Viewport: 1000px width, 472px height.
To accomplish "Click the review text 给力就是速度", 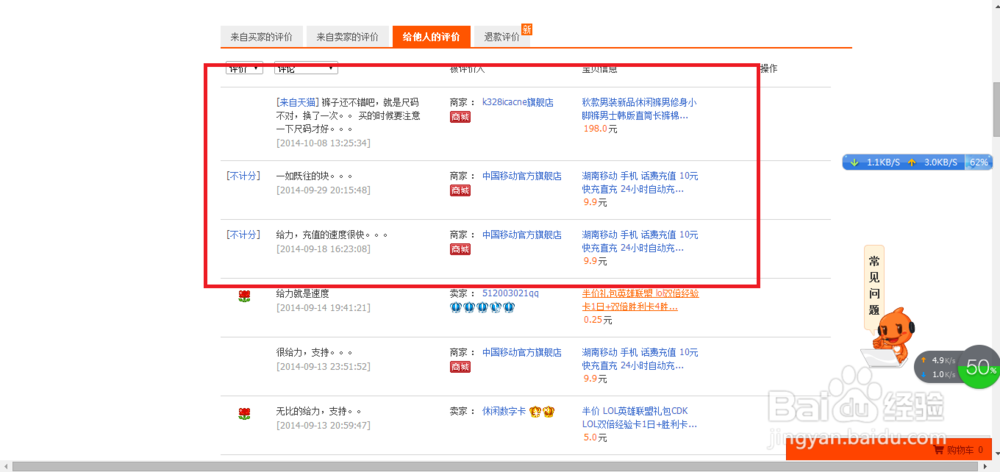I will [x=302, y=293].
